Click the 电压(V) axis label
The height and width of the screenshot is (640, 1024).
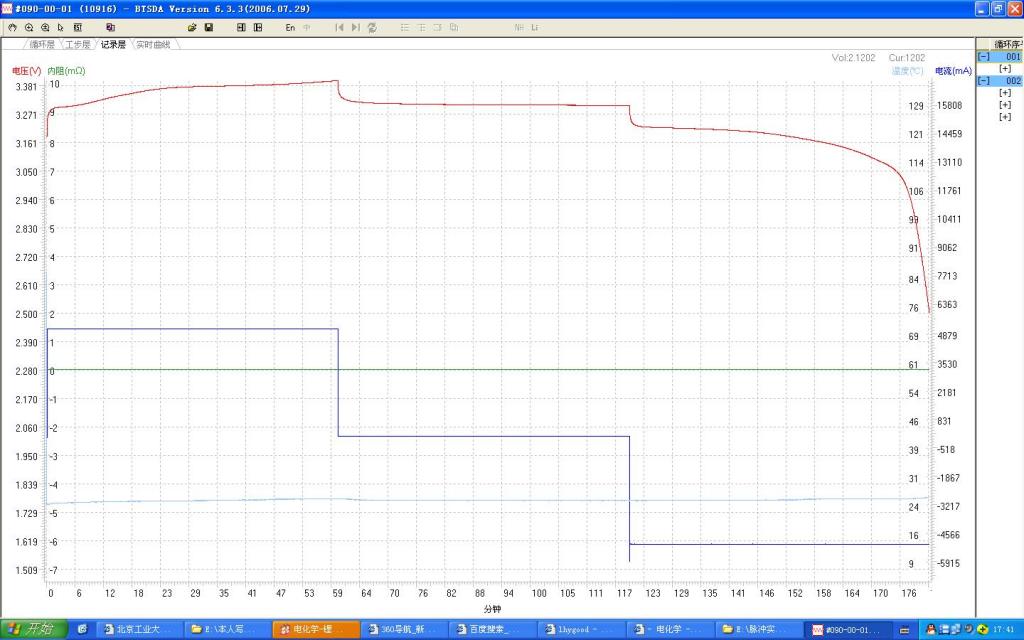[27, 71]
